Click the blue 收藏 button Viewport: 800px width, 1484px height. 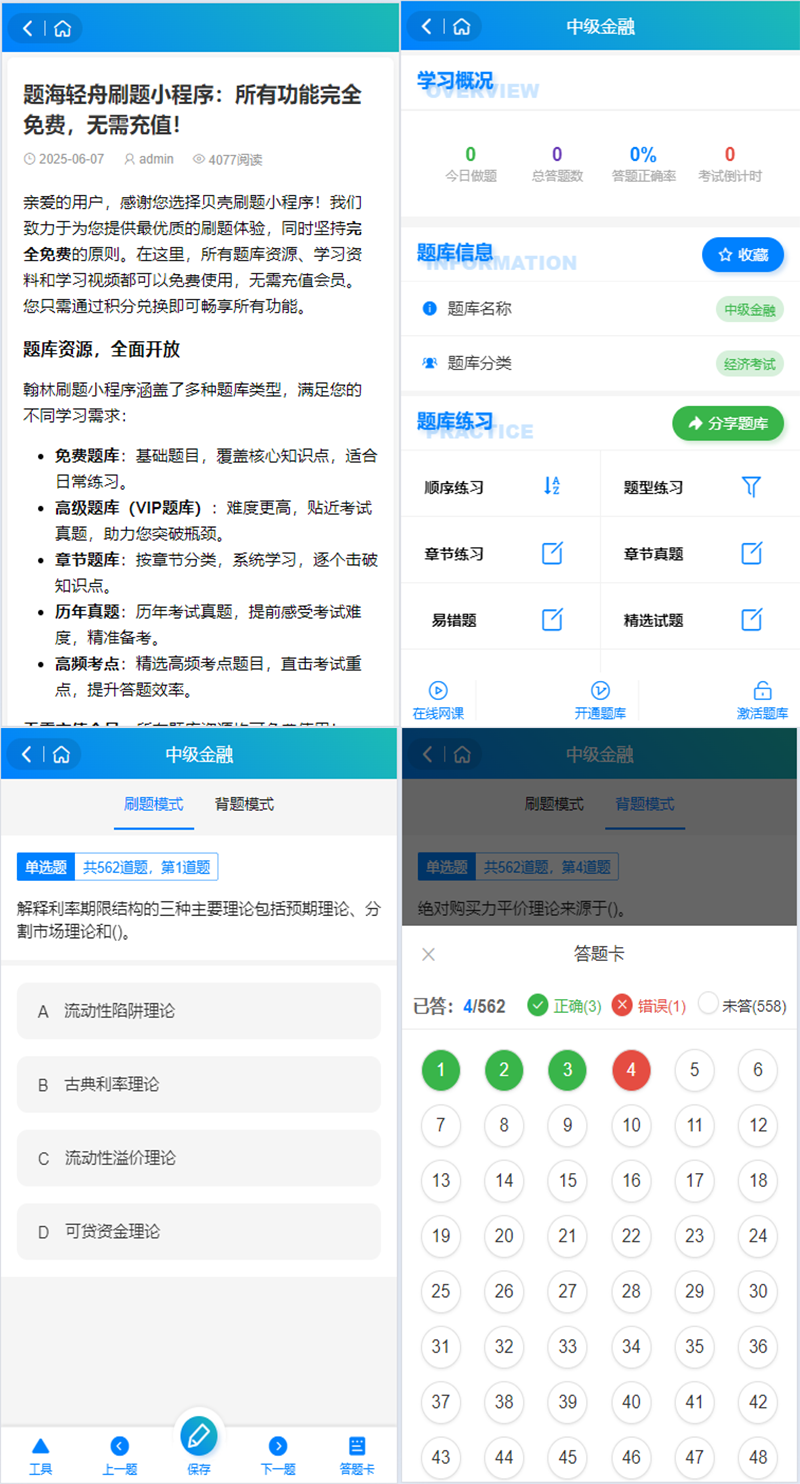coord(742,255)
